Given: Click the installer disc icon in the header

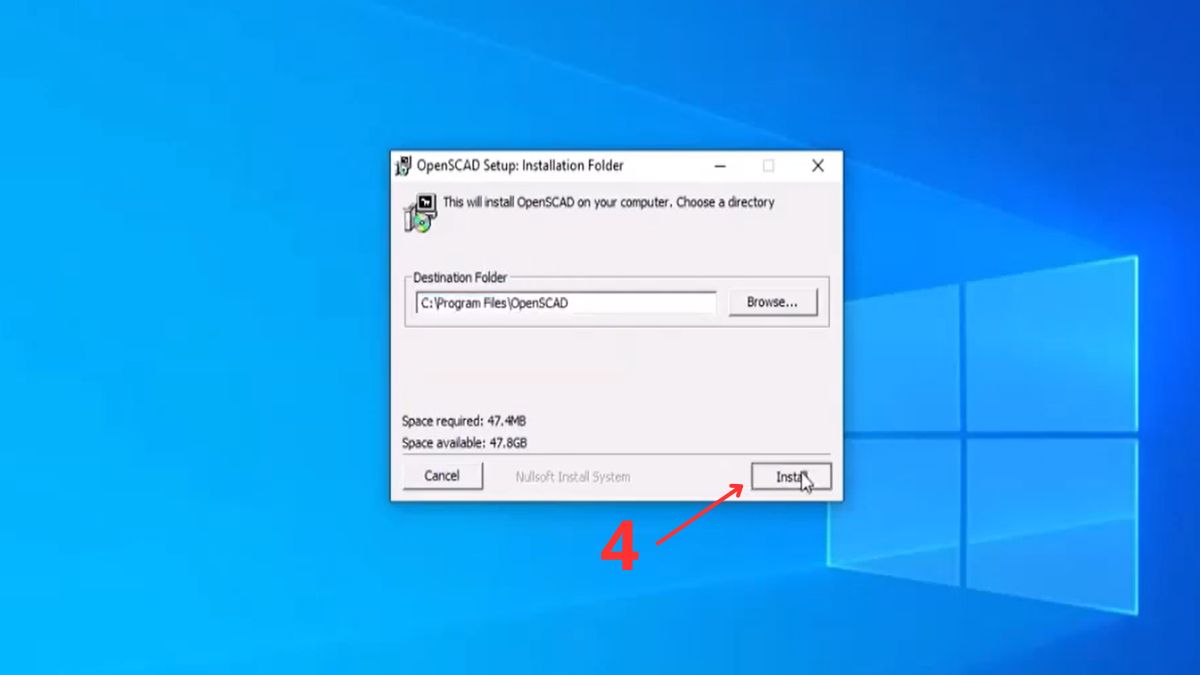Looking at the screenshot, I should [x=419, y=214].
